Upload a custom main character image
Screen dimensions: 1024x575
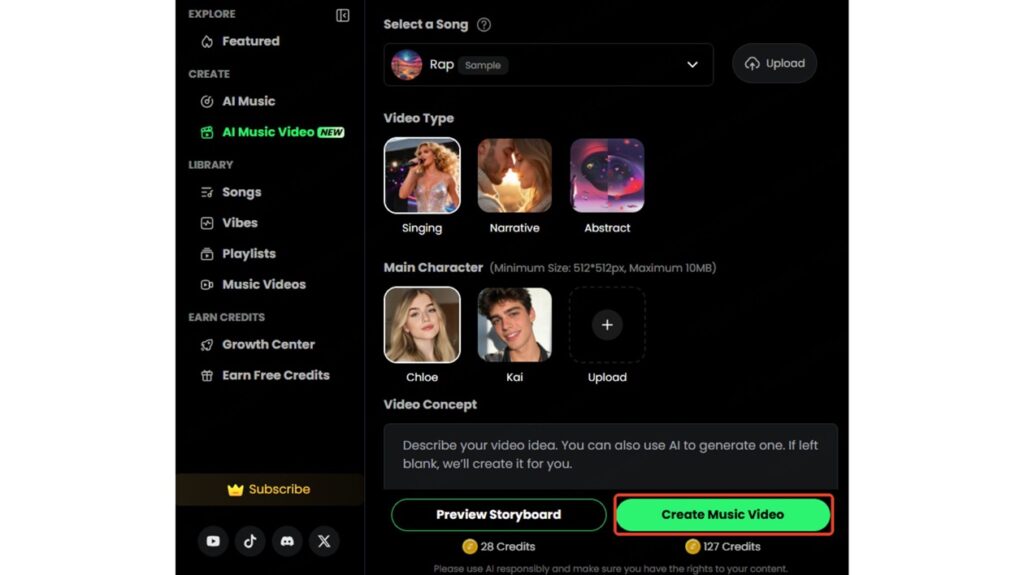[x=607, y=325]
